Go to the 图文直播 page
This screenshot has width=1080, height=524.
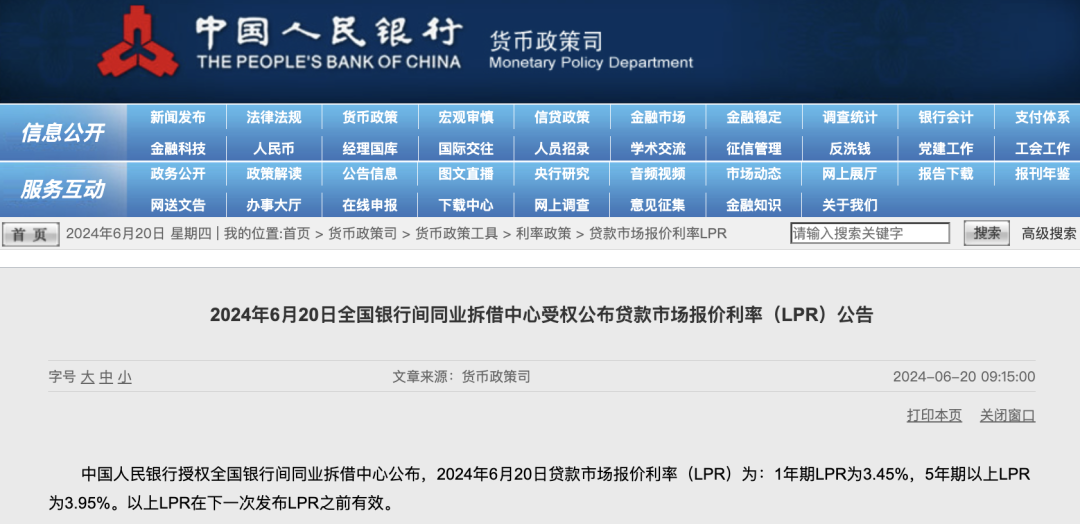click(466, 174)
